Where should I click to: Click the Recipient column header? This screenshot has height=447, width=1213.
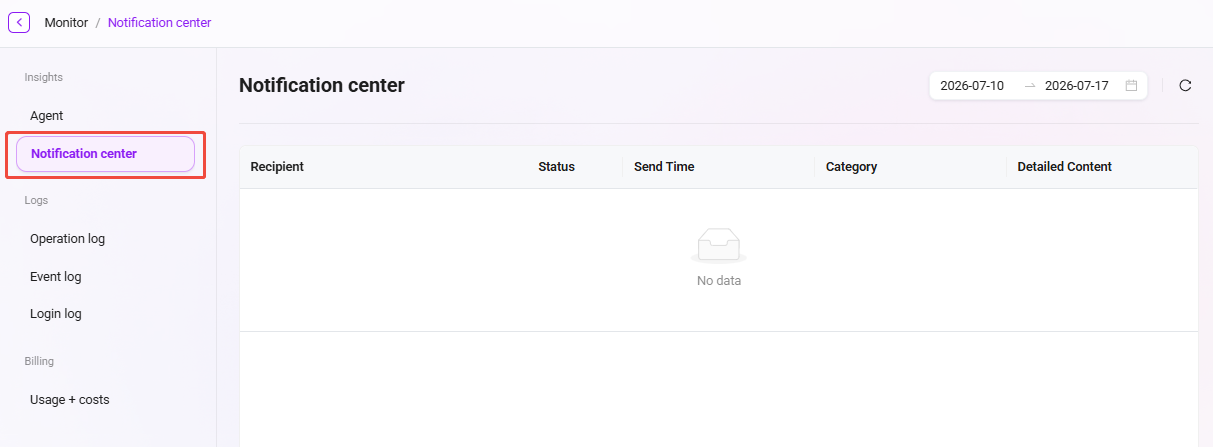[277, 167]
